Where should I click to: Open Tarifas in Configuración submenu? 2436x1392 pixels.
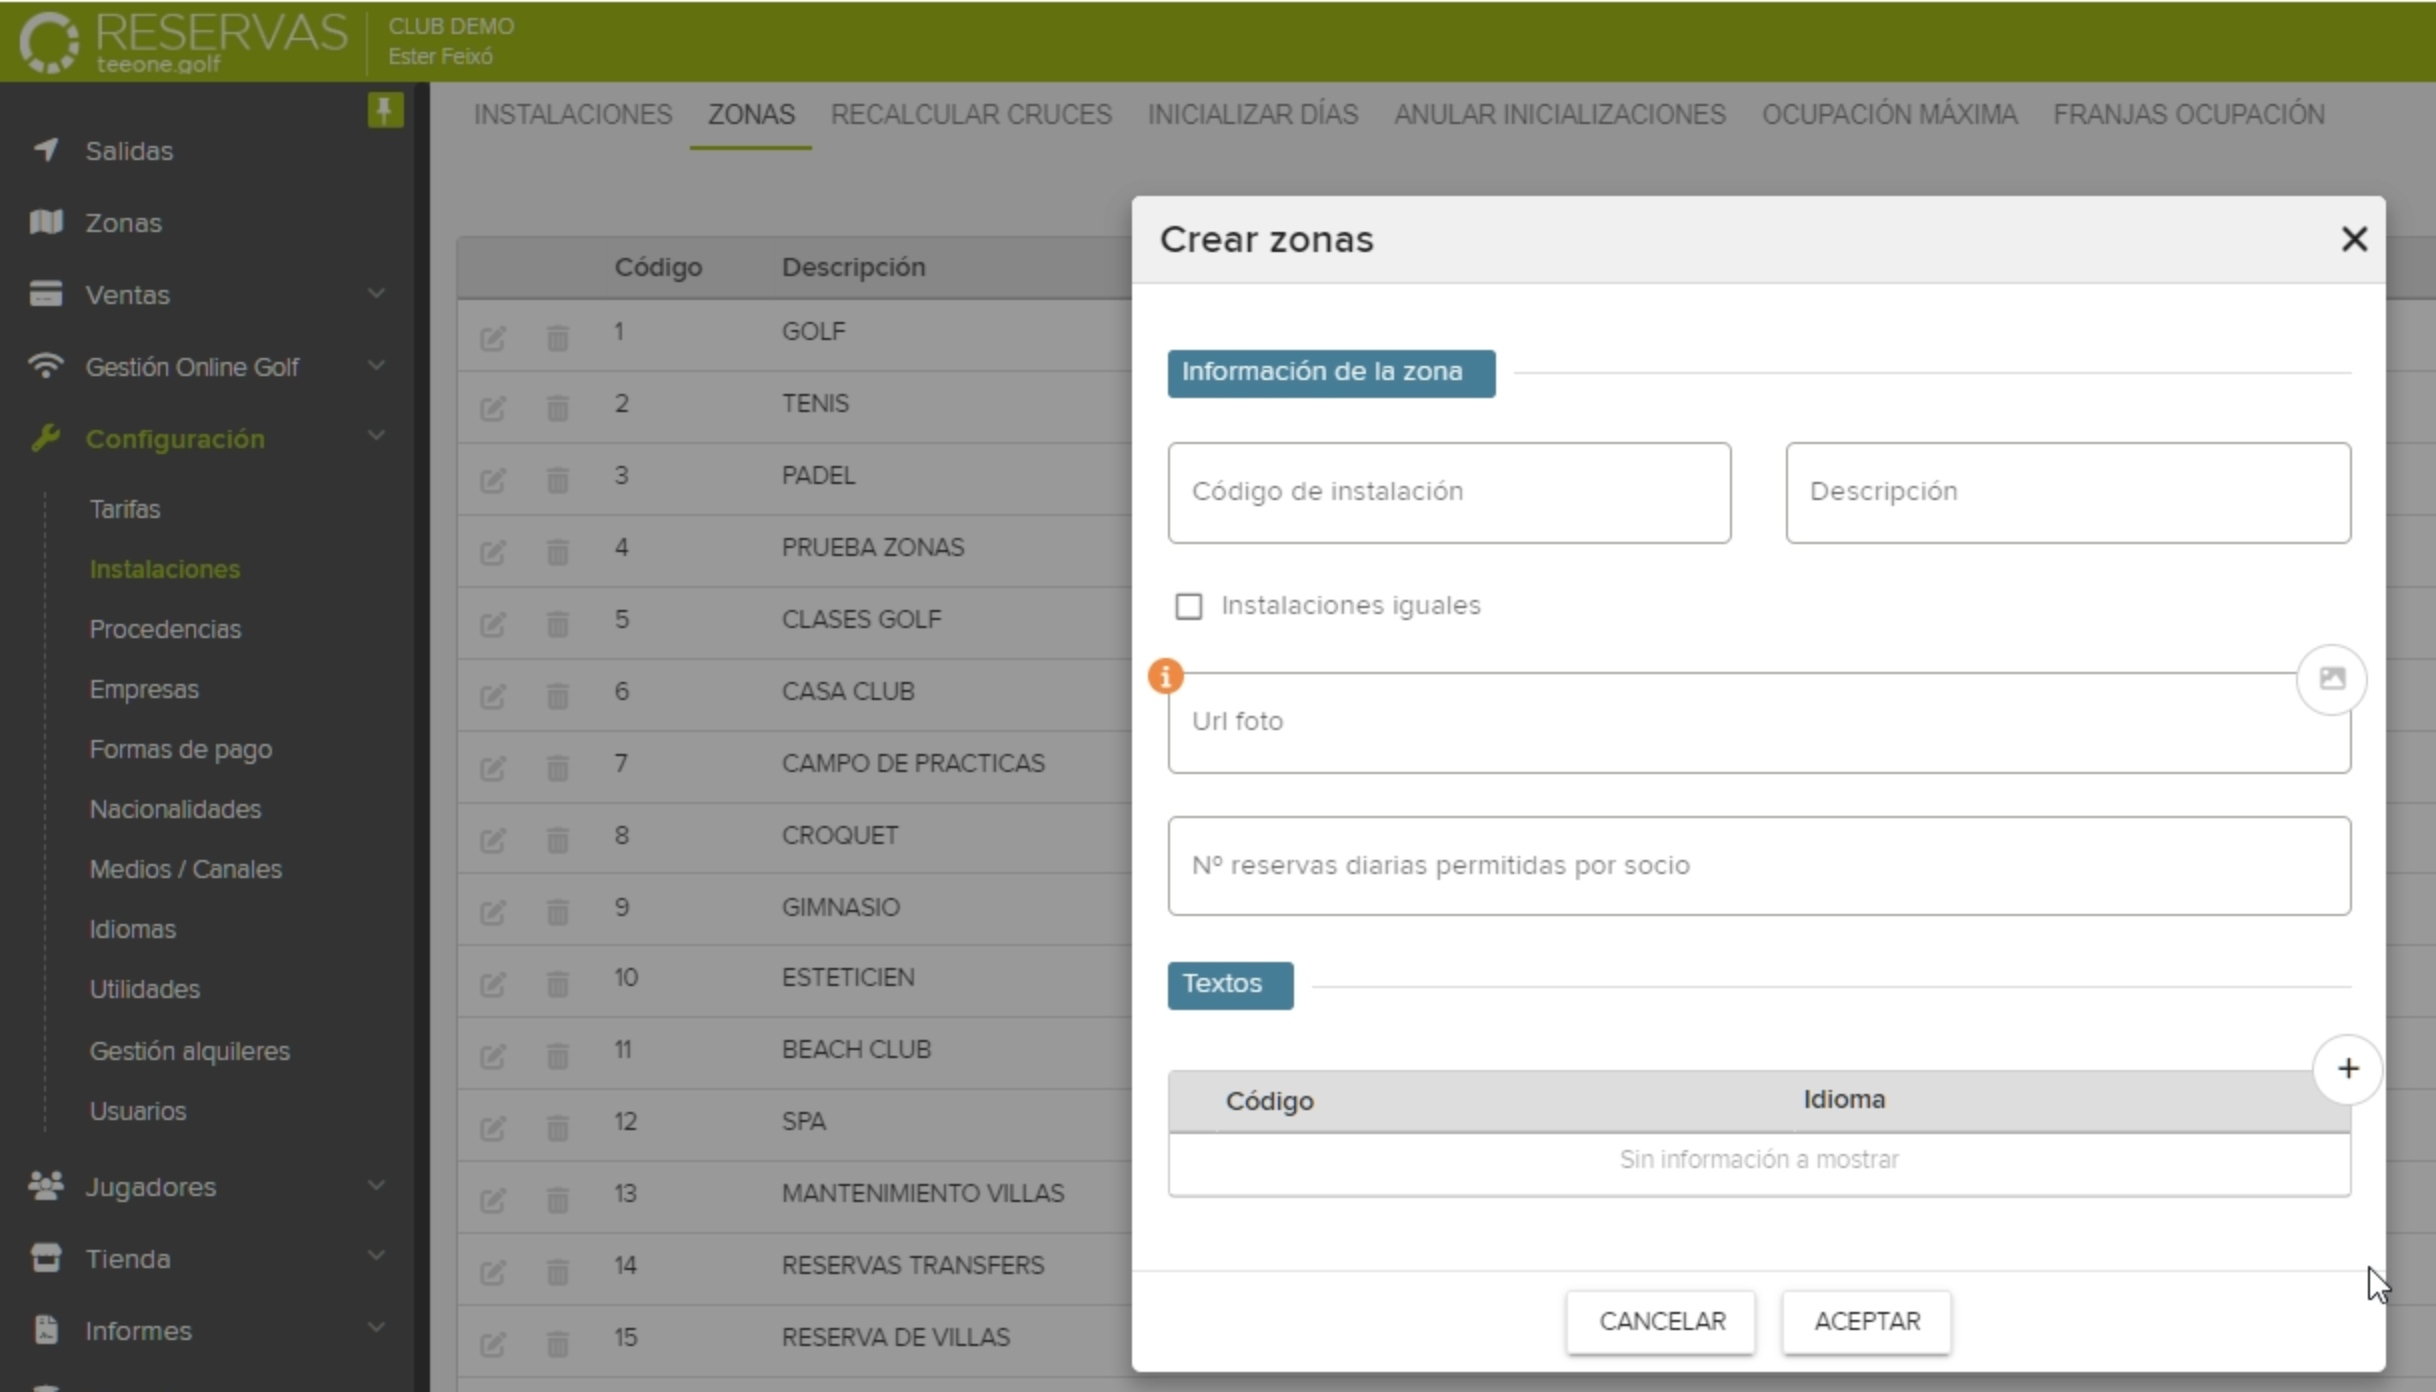click(125, 509)
